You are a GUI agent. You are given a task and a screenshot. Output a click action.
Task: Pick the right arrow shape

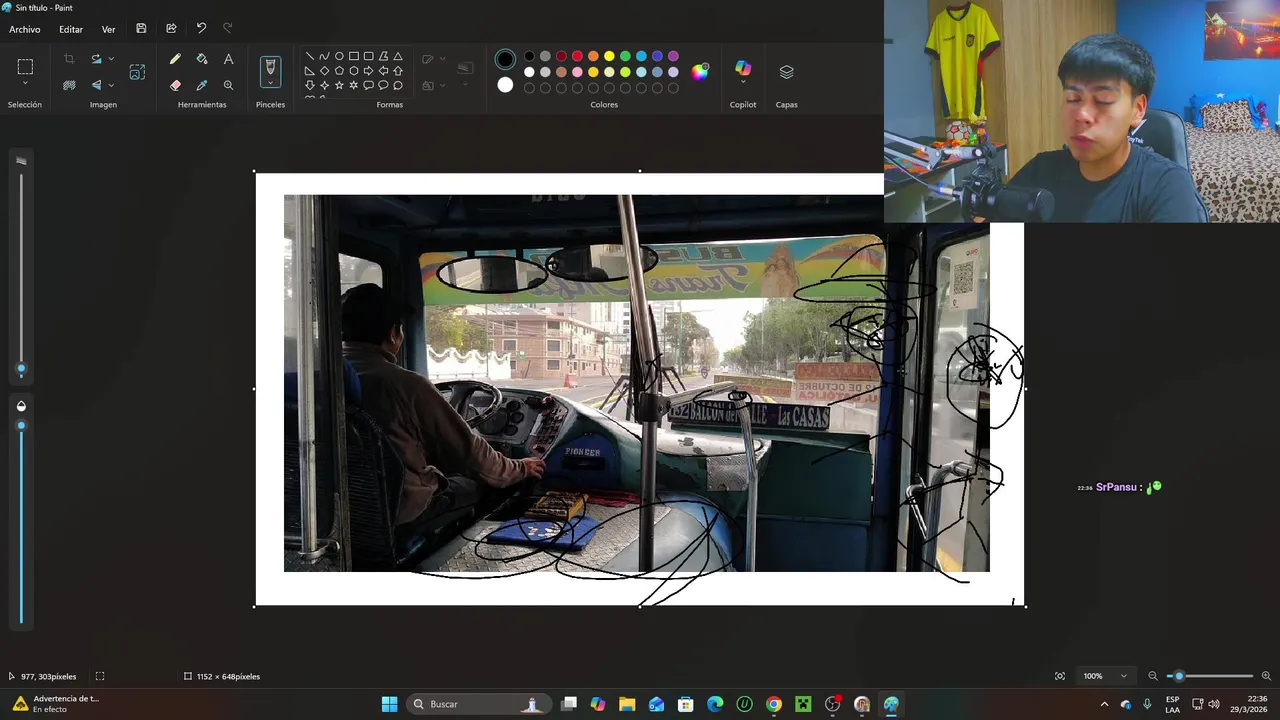point(368,71)
